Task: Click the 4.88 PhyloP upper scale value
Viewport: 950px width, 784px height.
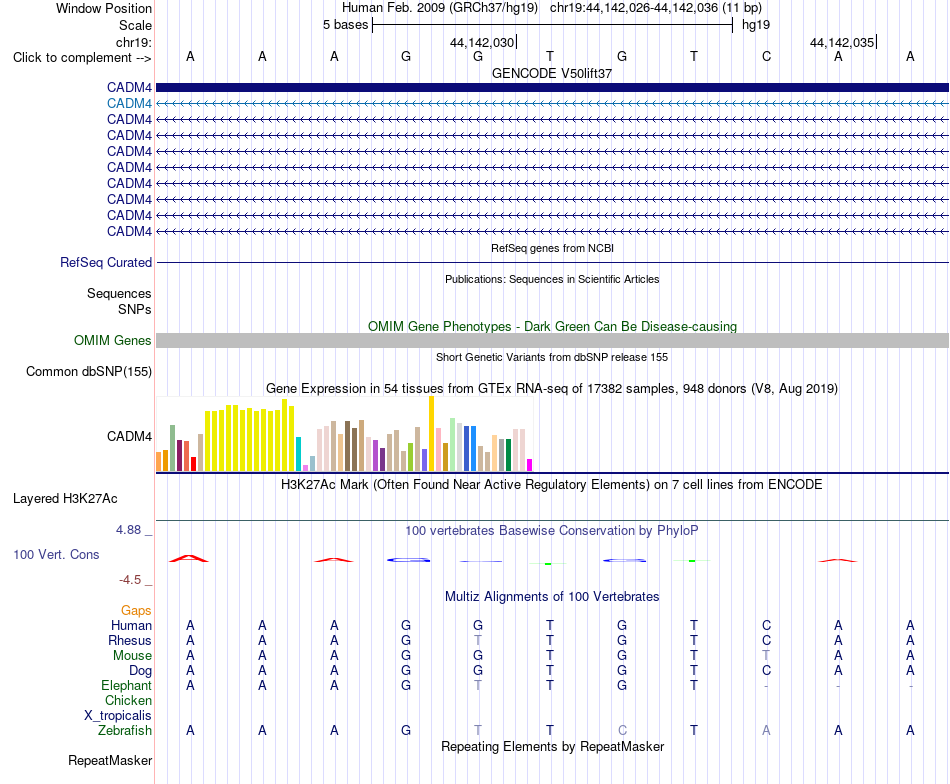Action: pos(128,530)
